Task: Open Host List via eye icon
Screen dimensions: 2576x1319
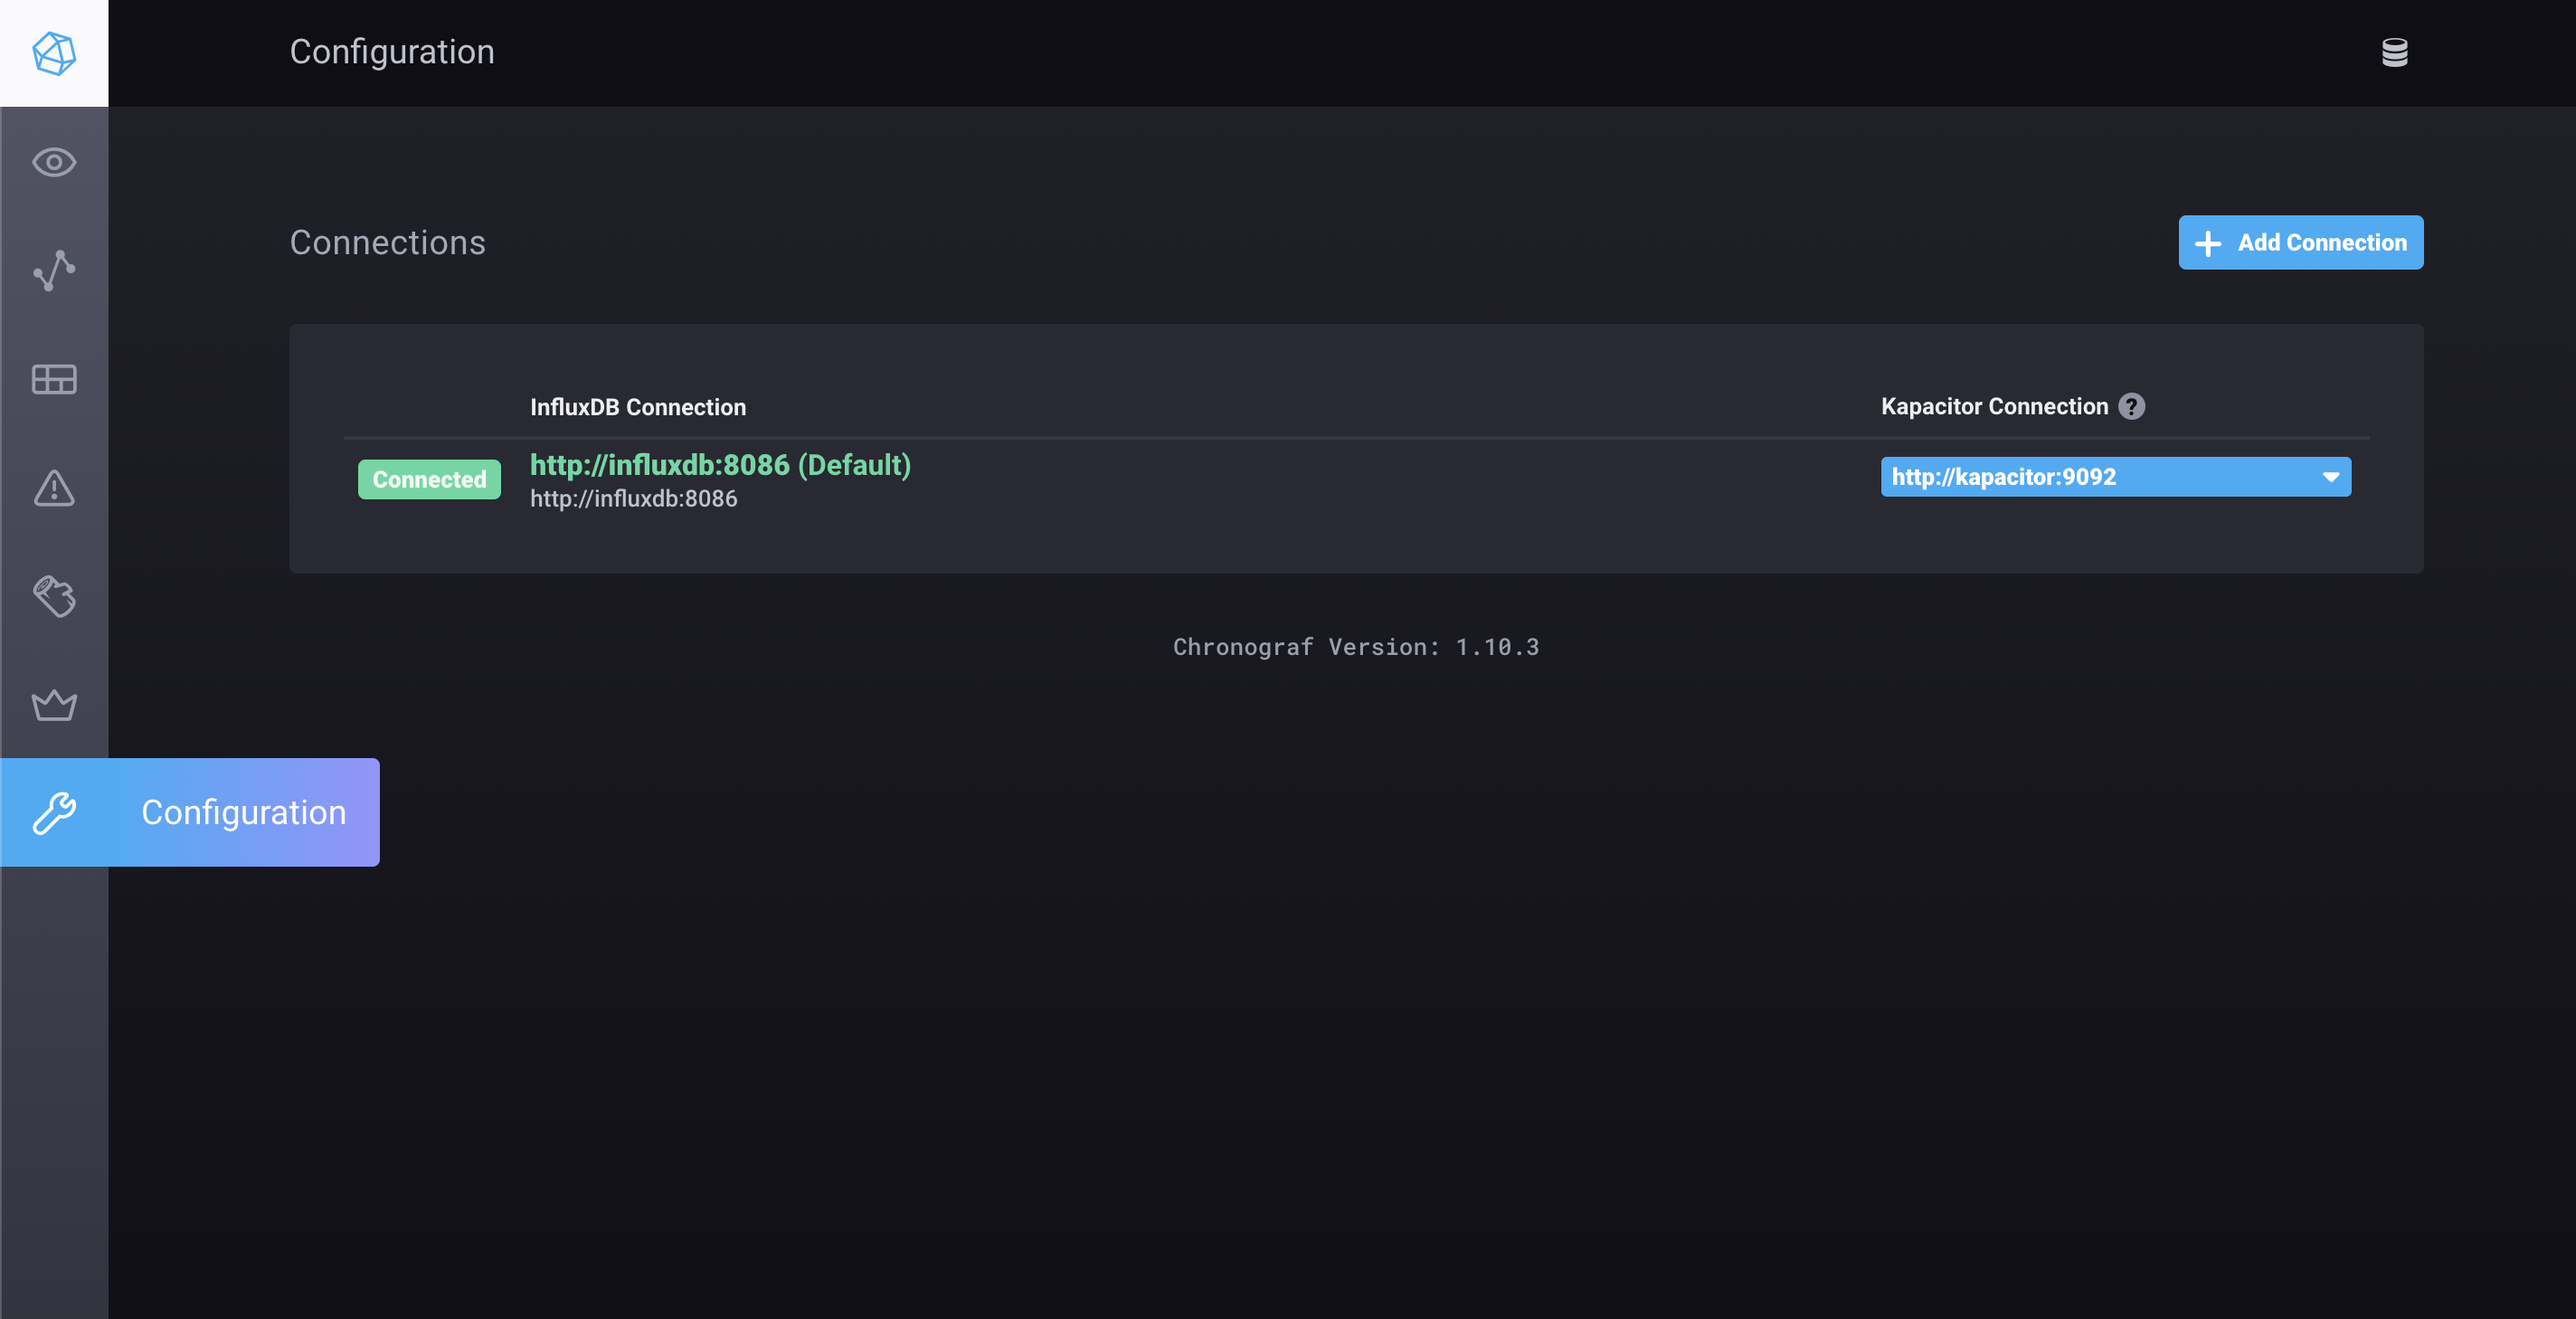Action: (54, 162)
